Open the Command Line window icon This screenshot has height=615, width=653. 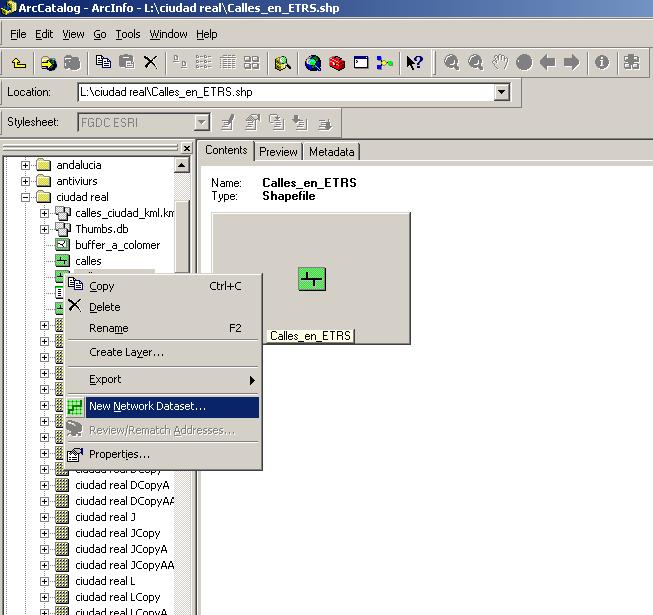pyautogui.click(x=361, y=63)
